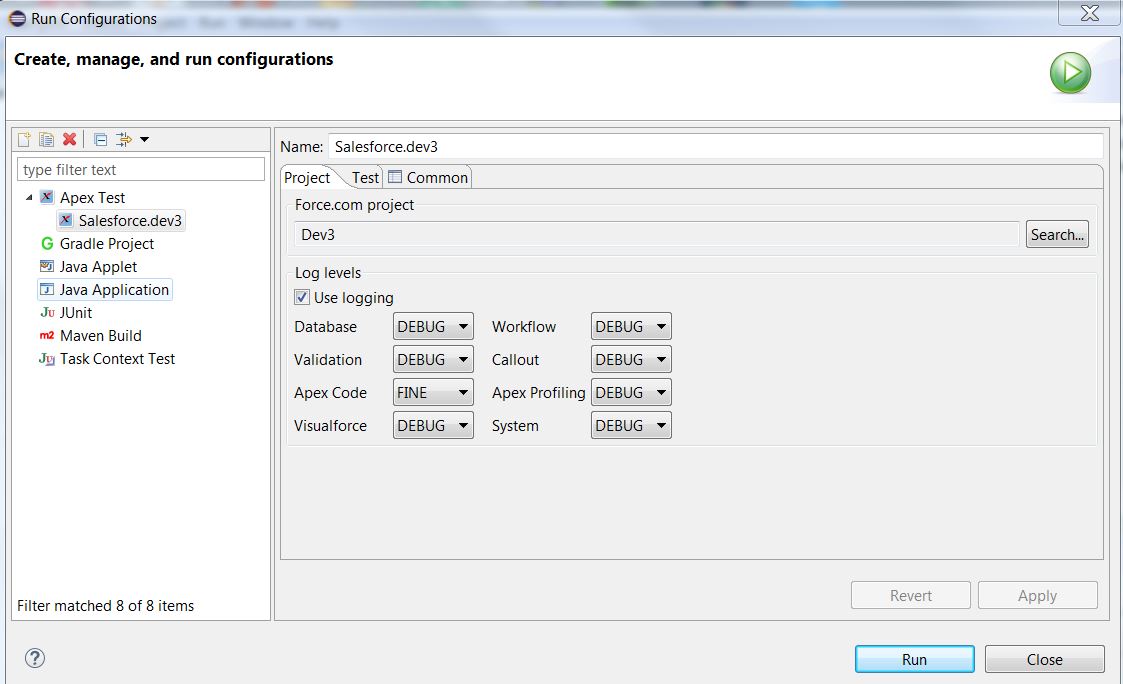Open the System log level dropdown
The height and width of the screenshot is (684, 1123).
coord(631,425)
